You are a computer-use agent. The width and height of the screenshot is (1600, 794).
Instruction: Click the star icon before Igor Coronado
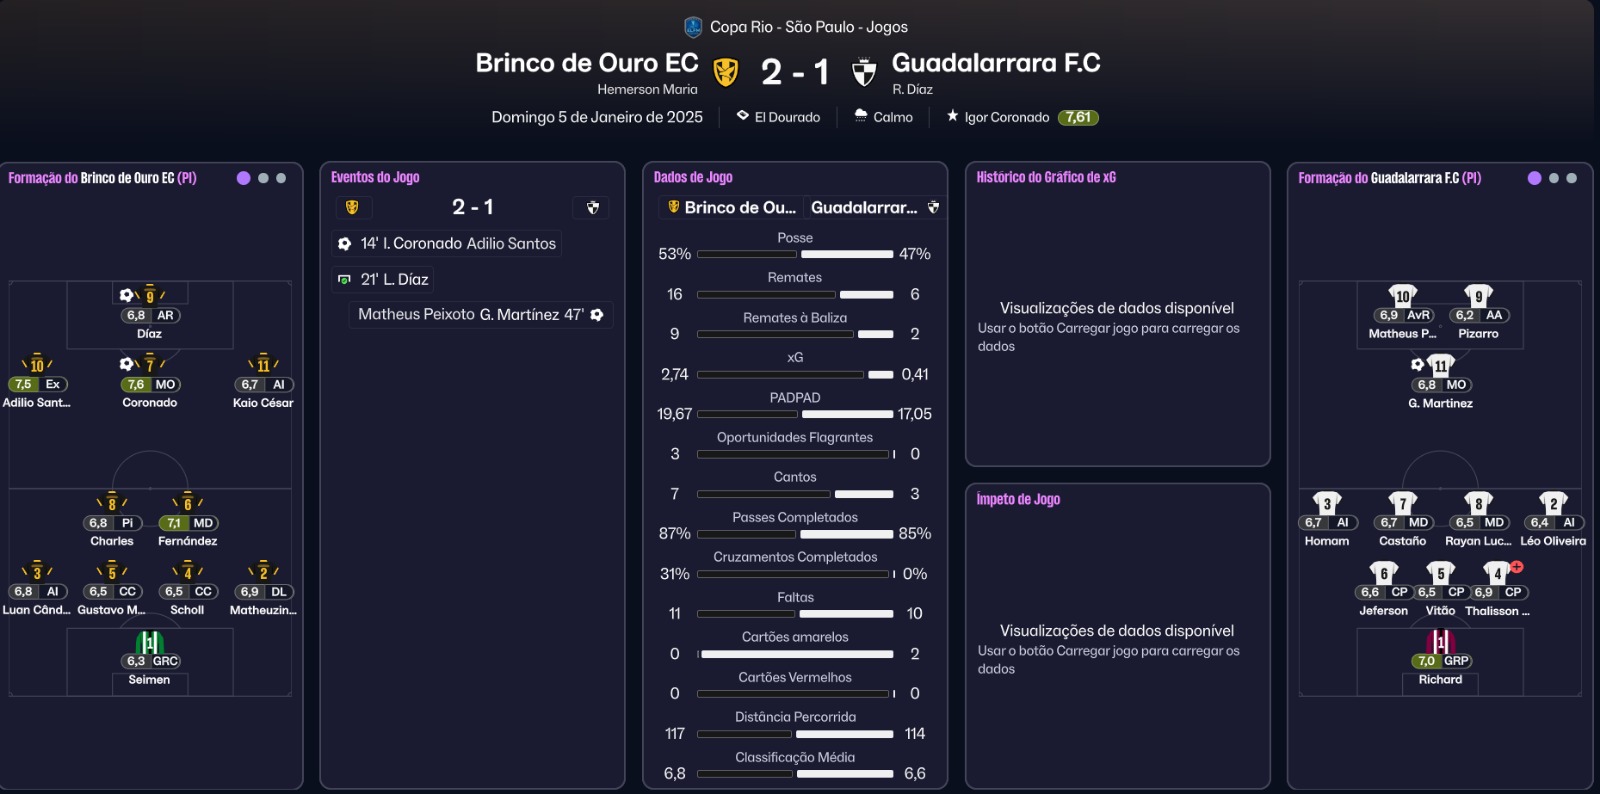952,117
